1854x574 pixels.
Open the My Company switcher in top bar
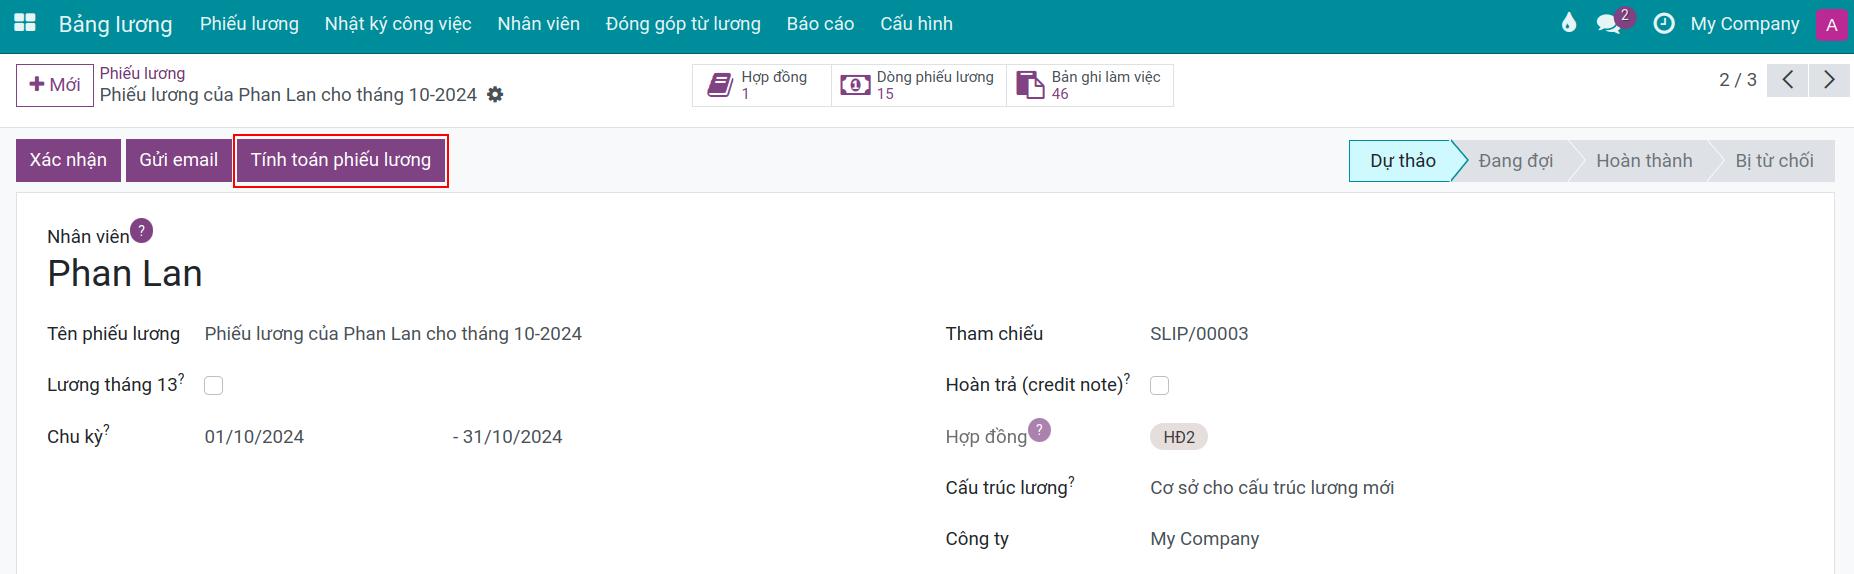tap(1744, 24)
